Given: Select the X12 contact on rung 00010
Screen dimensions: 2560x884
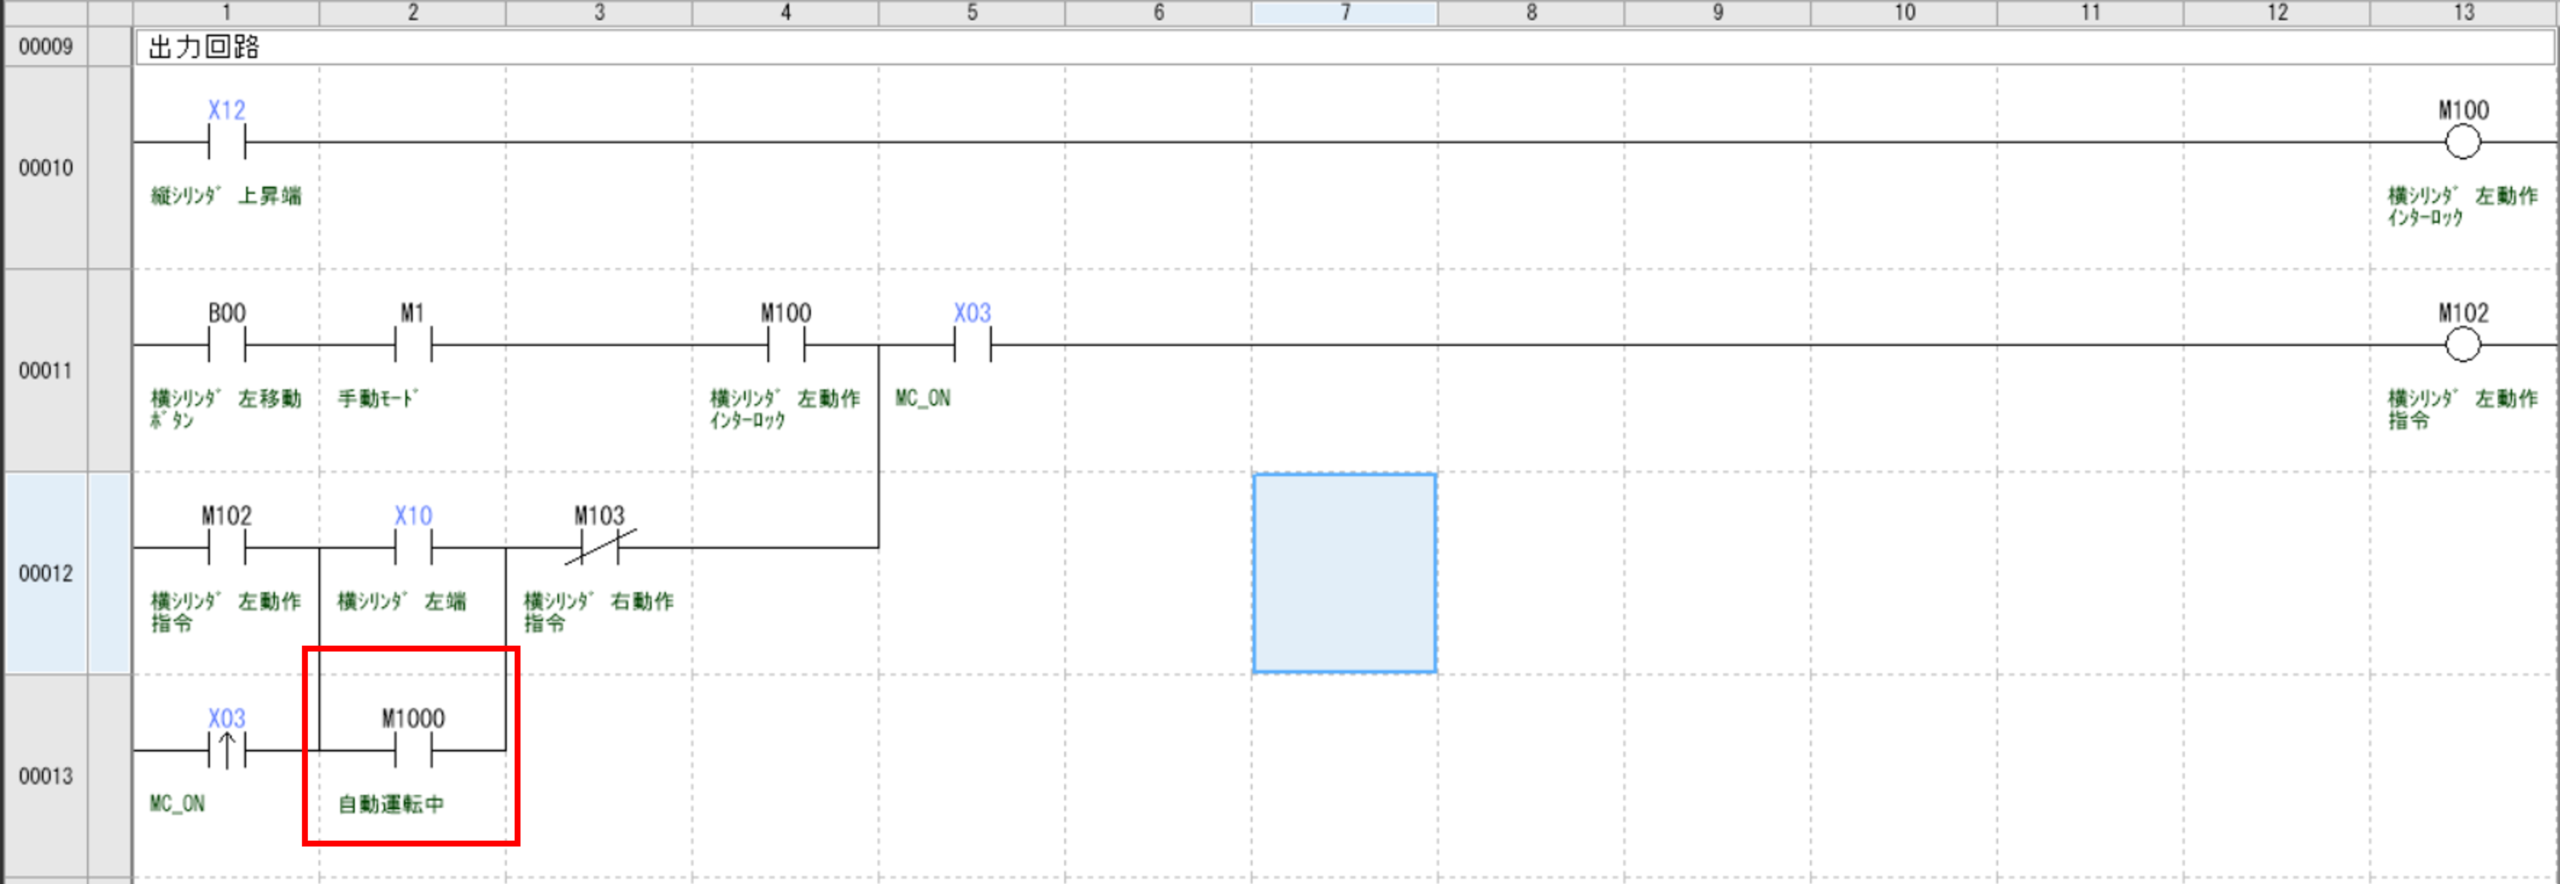Looking at the screenshot, I should click(226, 142).
